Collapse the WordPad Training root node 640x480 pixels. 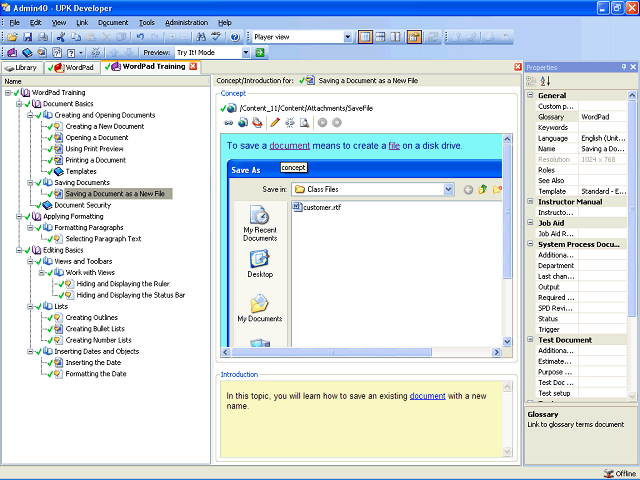click(8, 93)
